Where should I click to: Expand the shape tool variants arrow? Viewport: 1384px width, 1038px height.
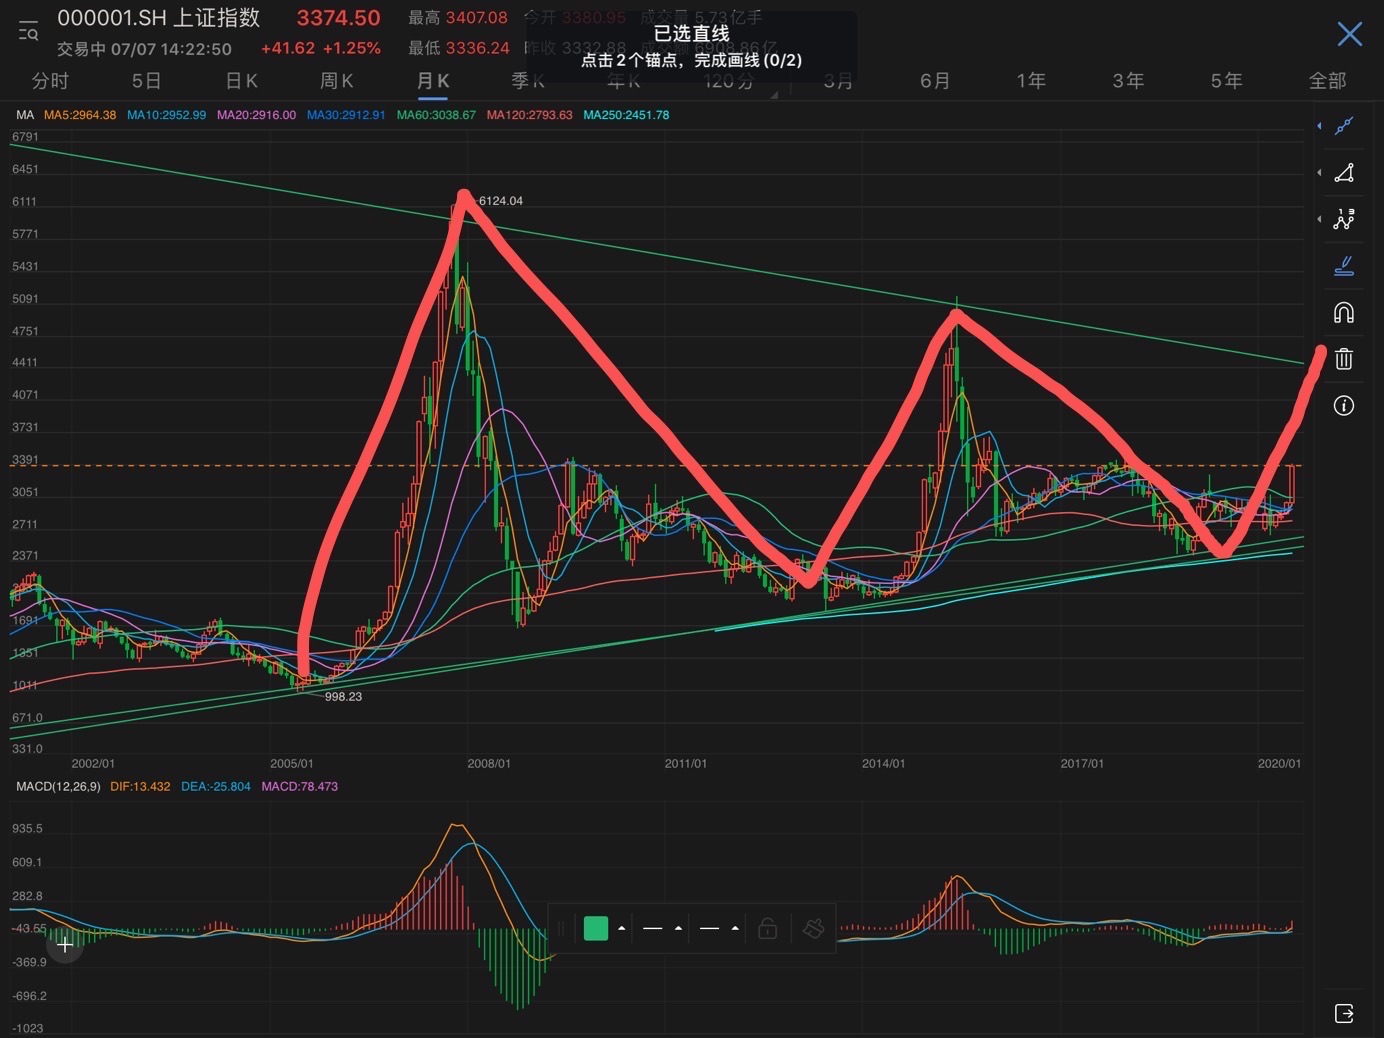1319,172
